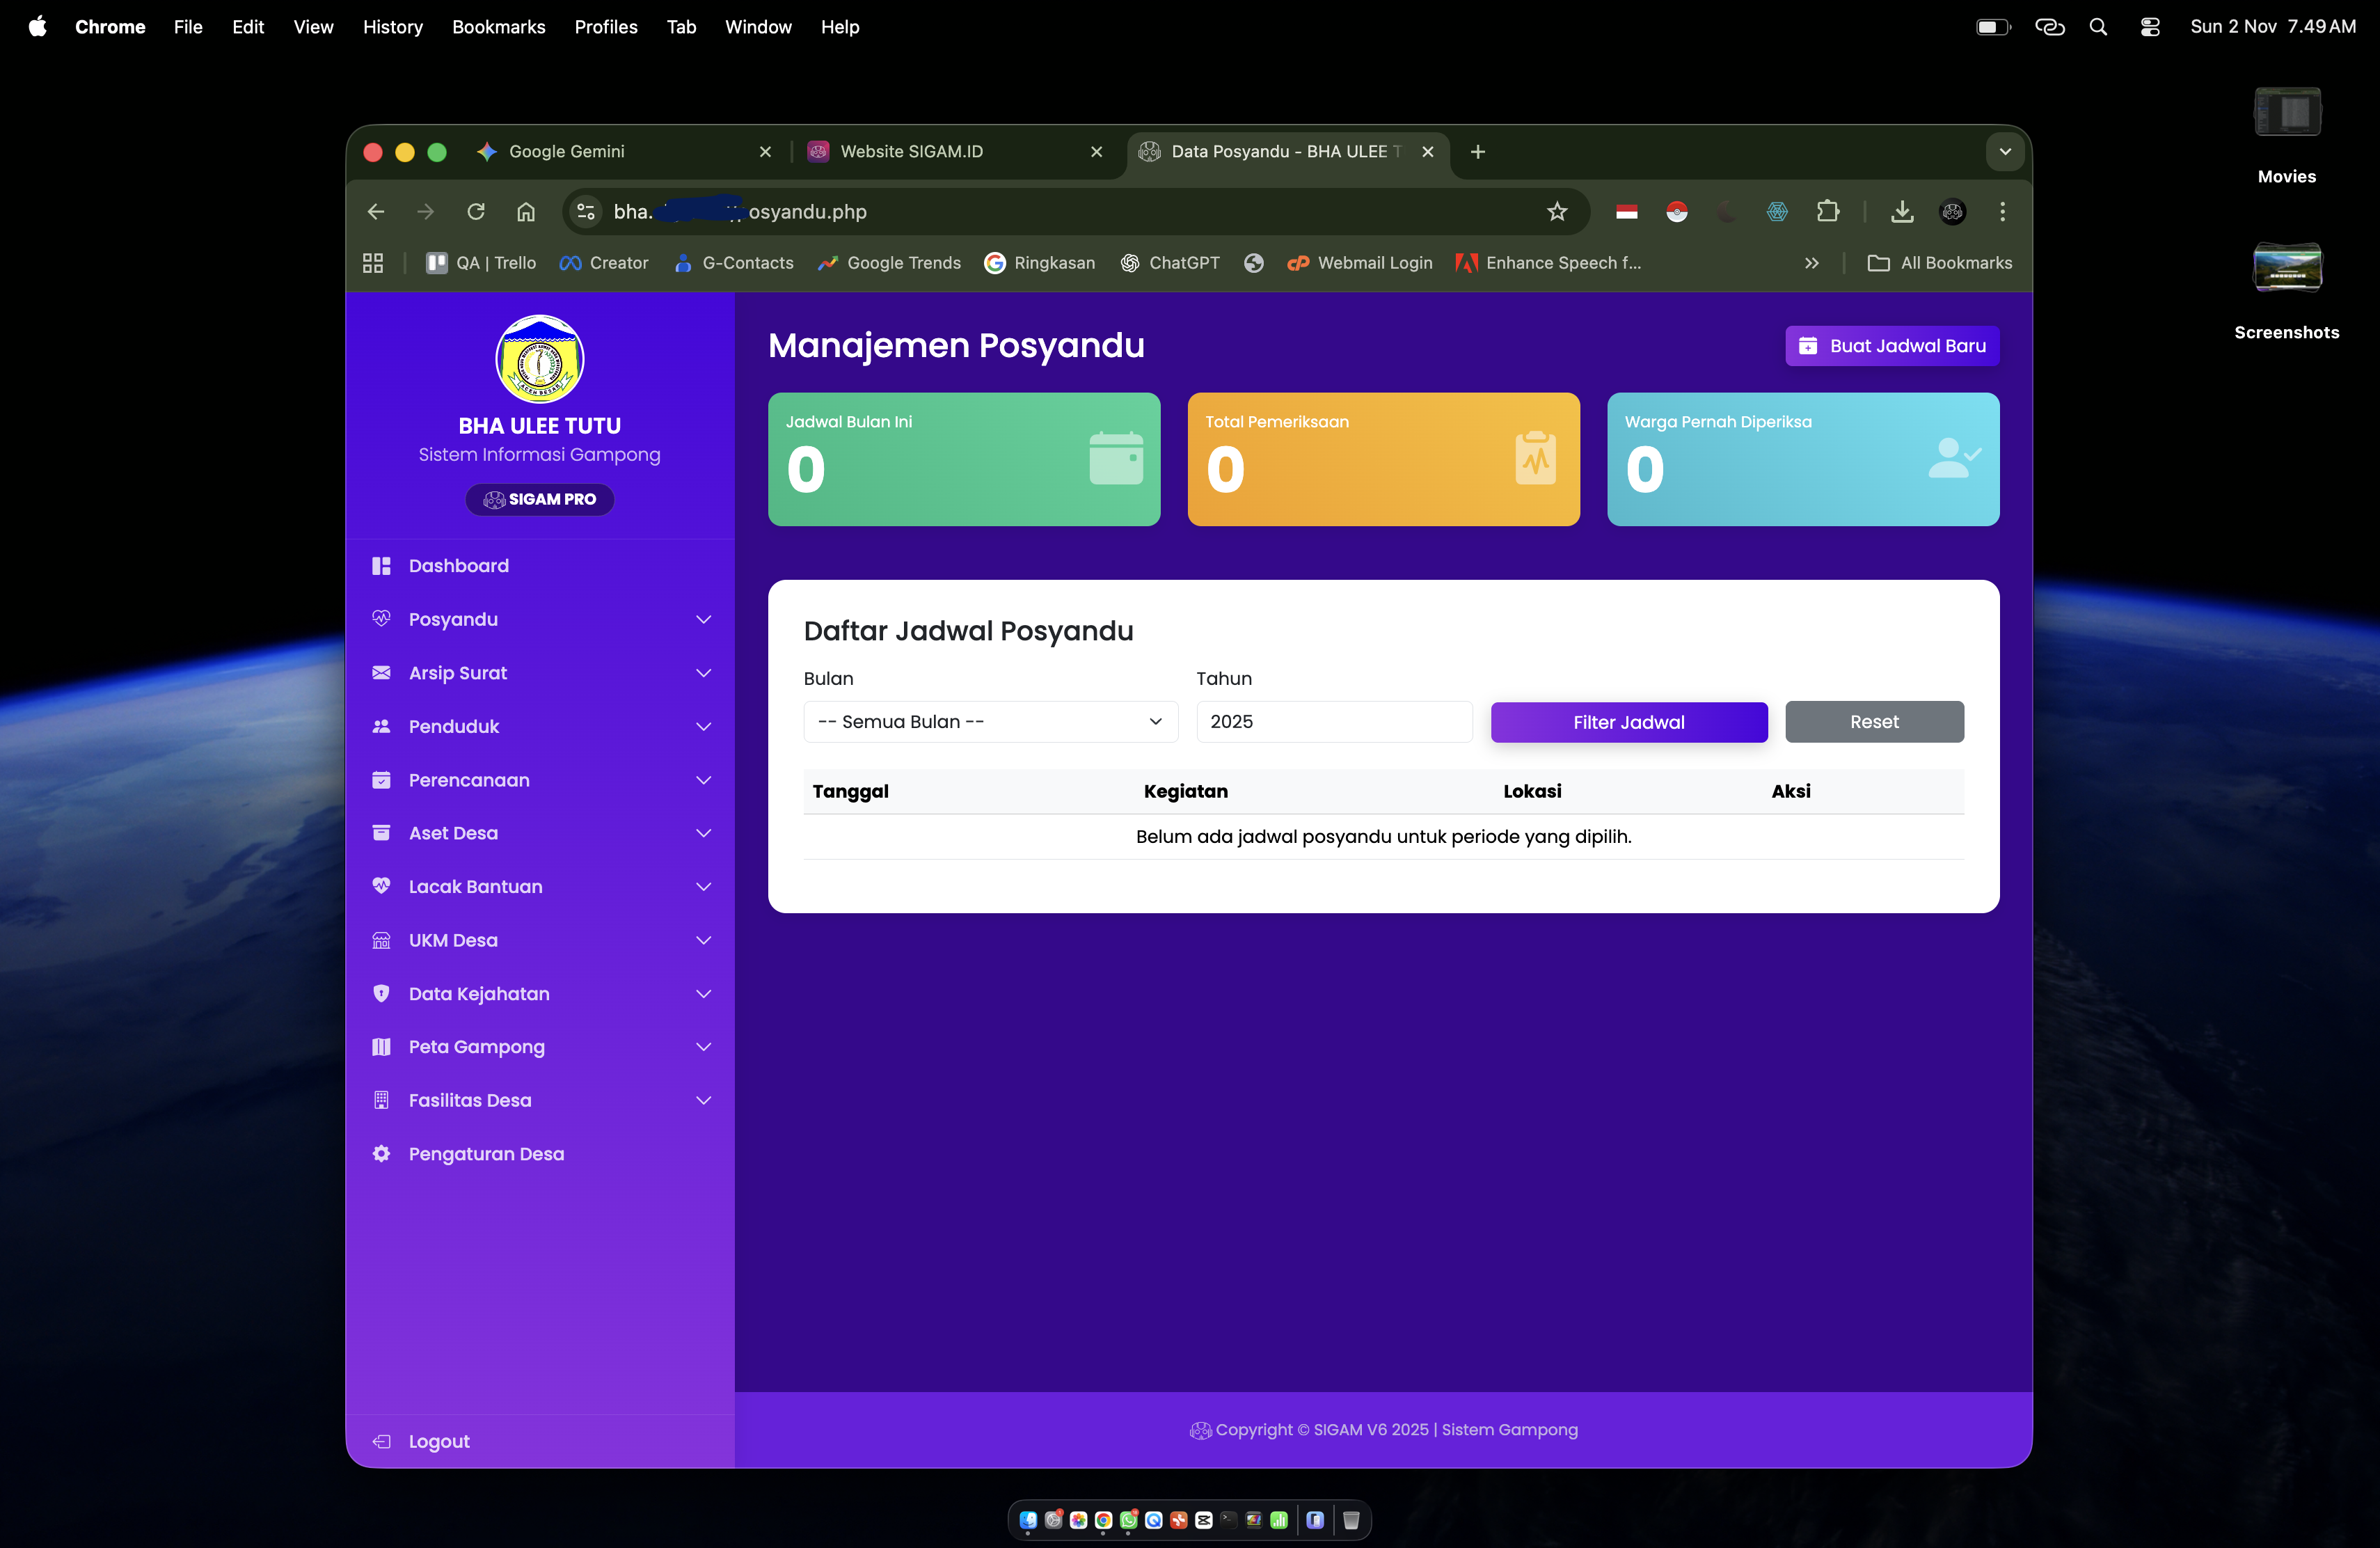Click the Reset button
Viewport: 2380px width, 1548px height.
[1873, 722]
